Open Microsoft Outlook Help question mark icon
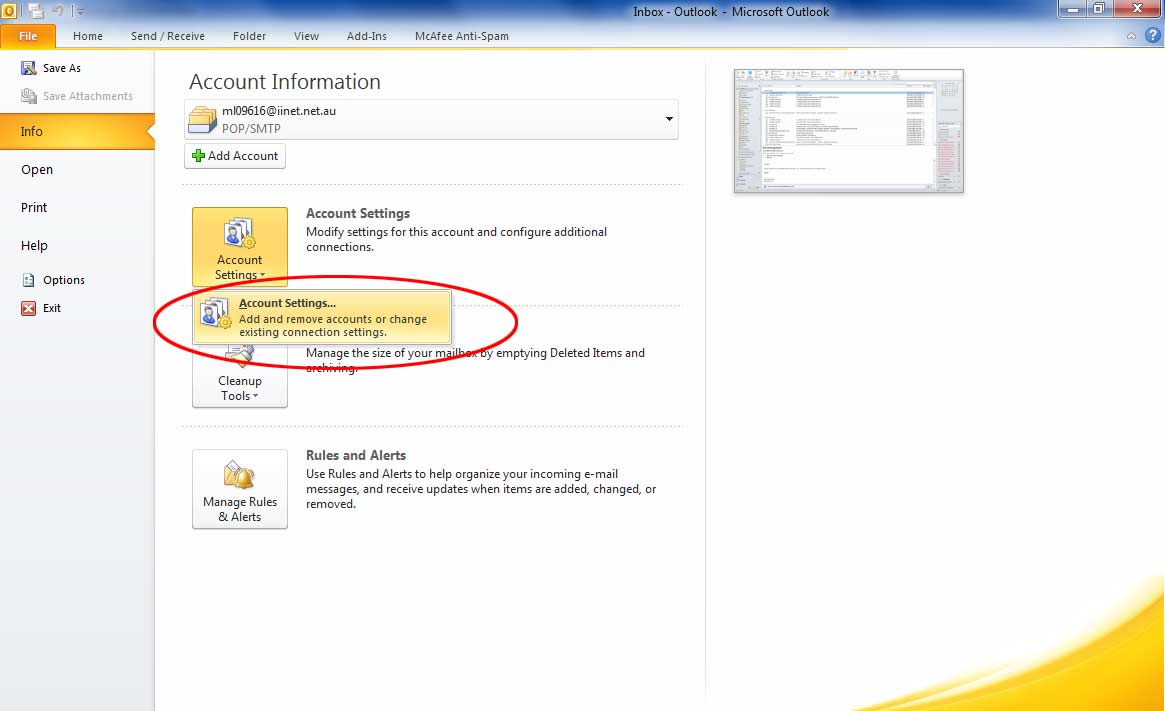 point(1152,35)
